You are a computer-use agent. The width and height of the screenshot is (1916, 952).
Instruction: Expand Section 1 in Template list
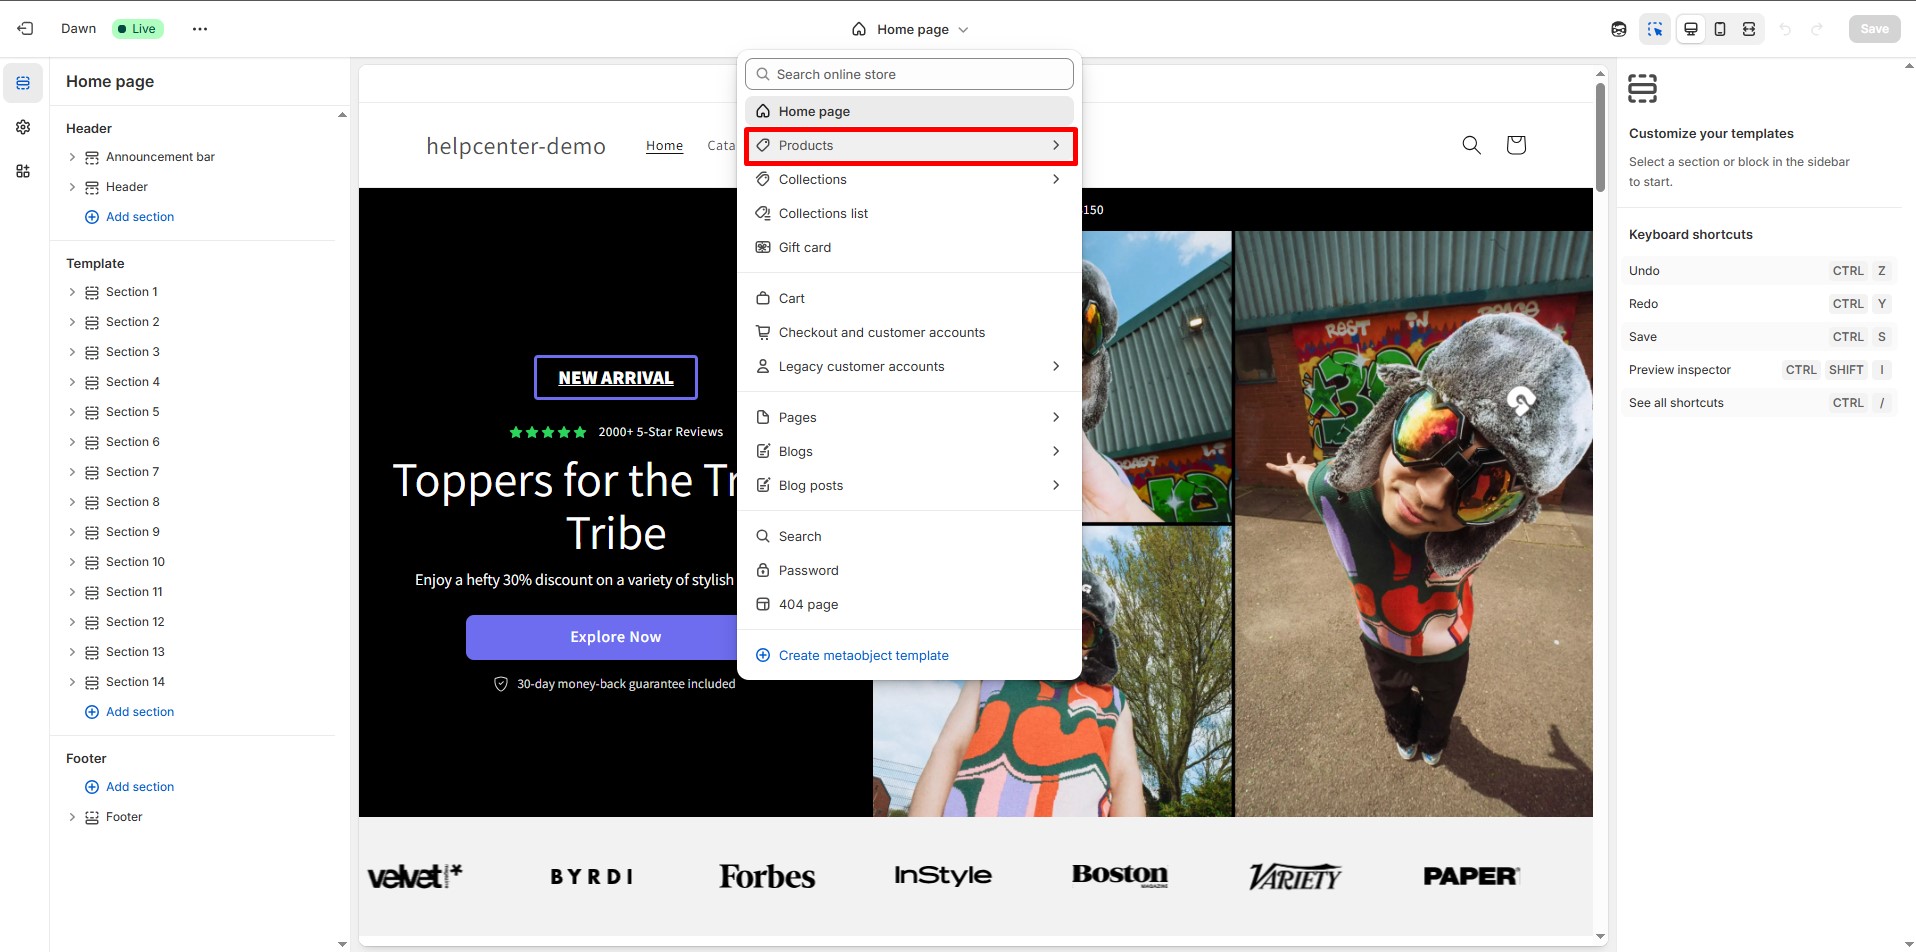click(72, 292)
